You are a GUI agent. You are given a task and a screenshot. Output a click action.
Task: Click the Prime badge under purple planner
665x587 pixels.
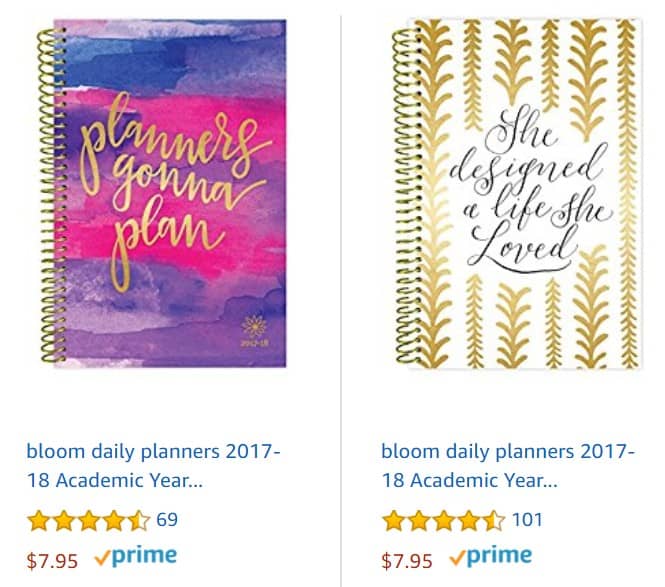point(136,556)
